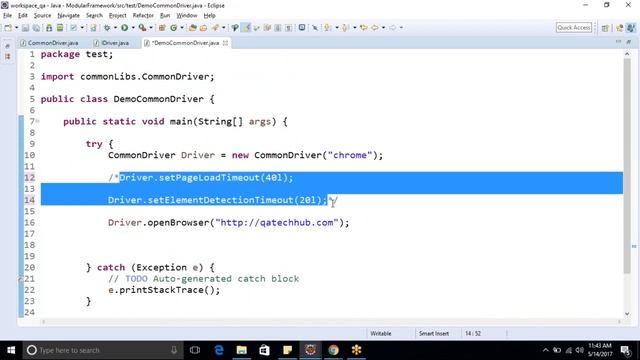Minimize the editor area
Screen dimensions: 640x360
619,42
